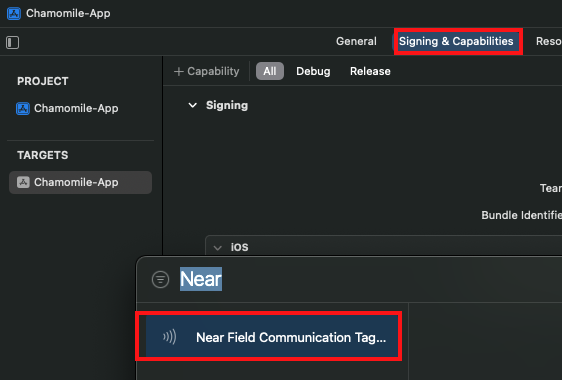Click the project blueprint icon under PROJECT

tap(23, 108)
